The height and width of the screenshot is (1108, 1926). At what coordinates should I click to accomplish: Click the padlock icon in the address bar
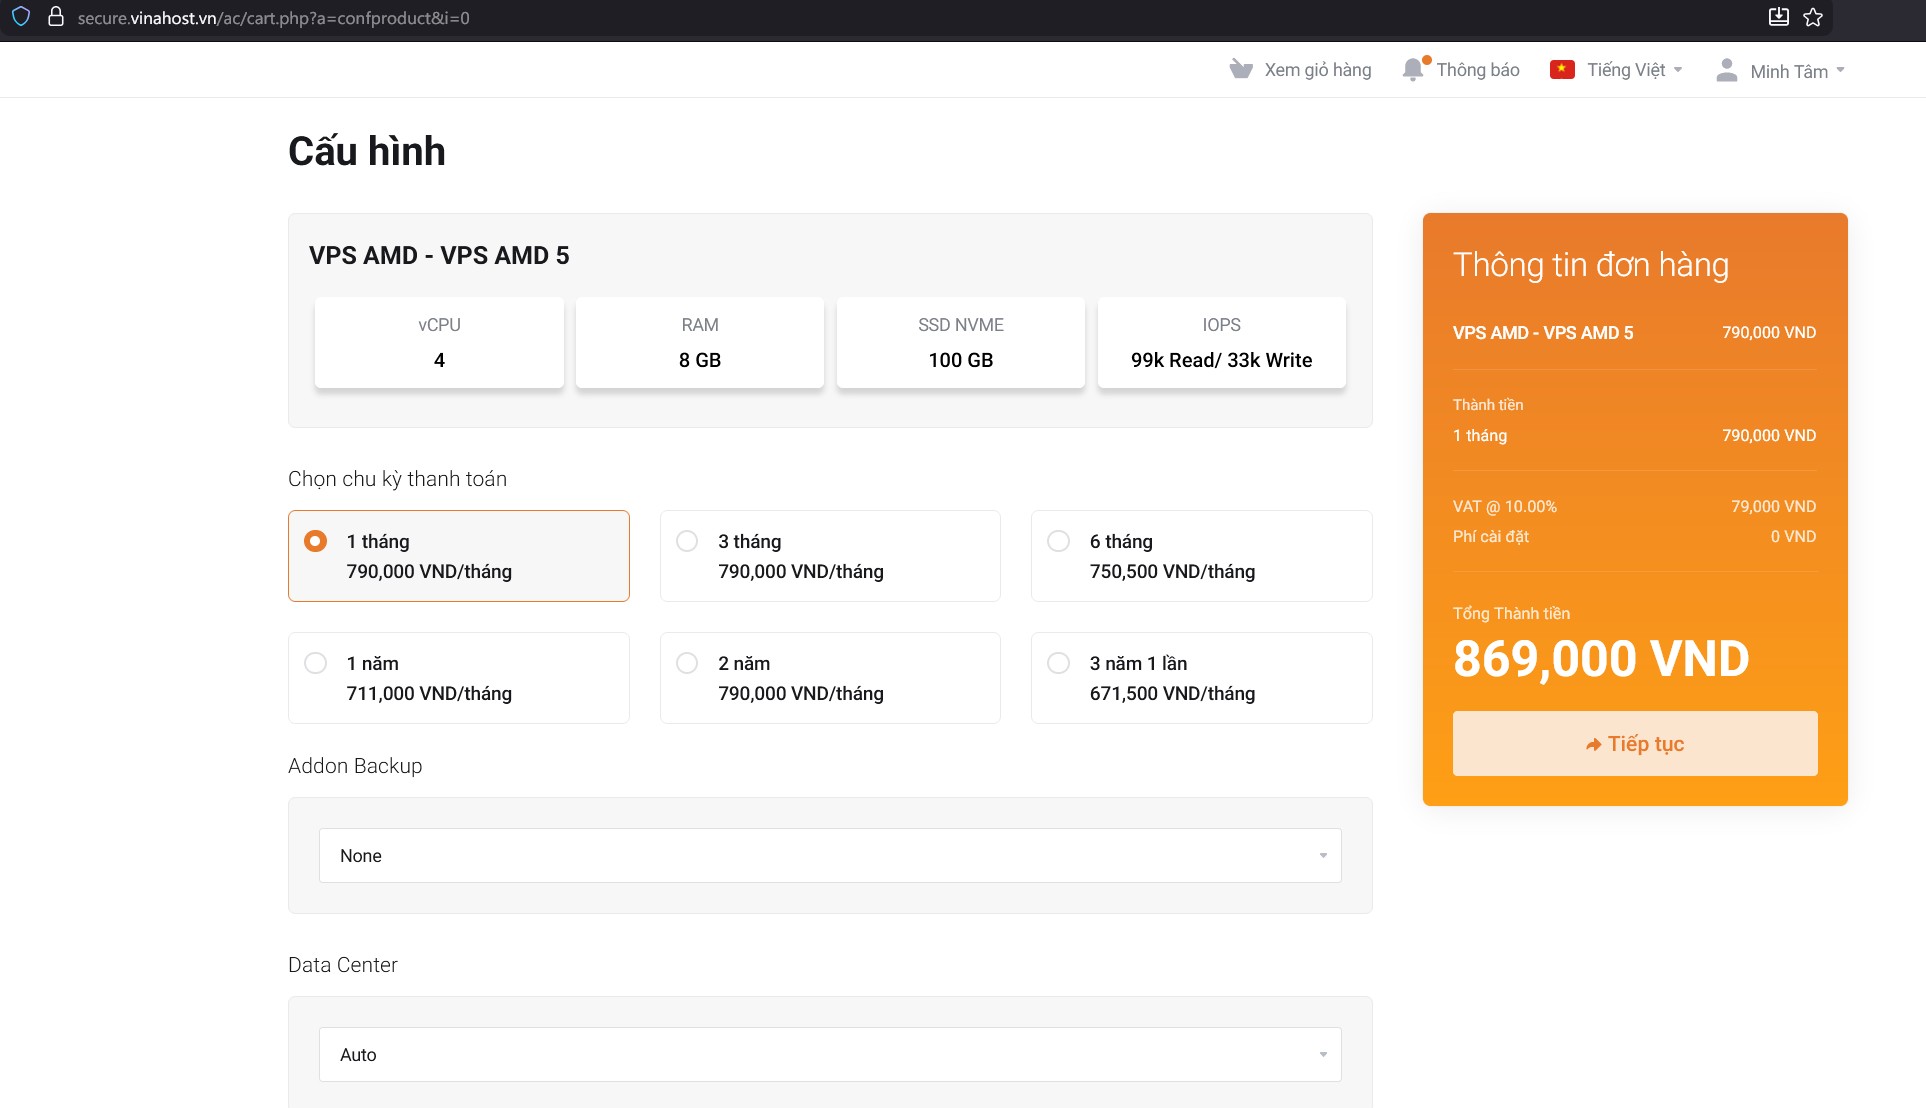57,17
